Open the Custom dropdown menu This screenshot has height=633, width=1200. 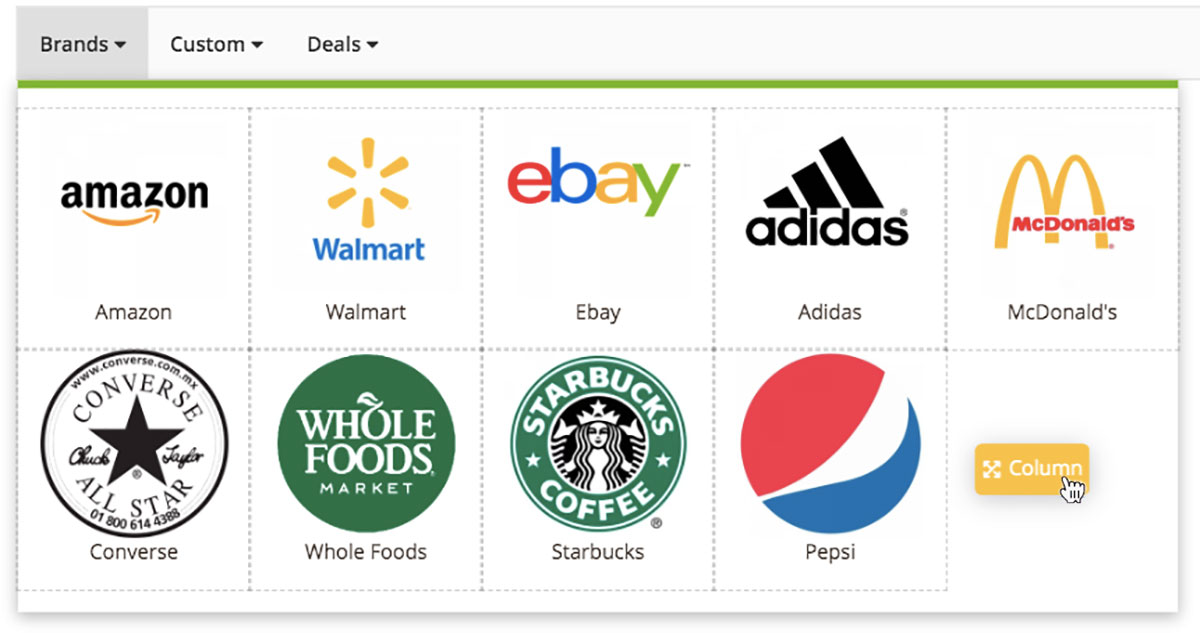(216, 44)
